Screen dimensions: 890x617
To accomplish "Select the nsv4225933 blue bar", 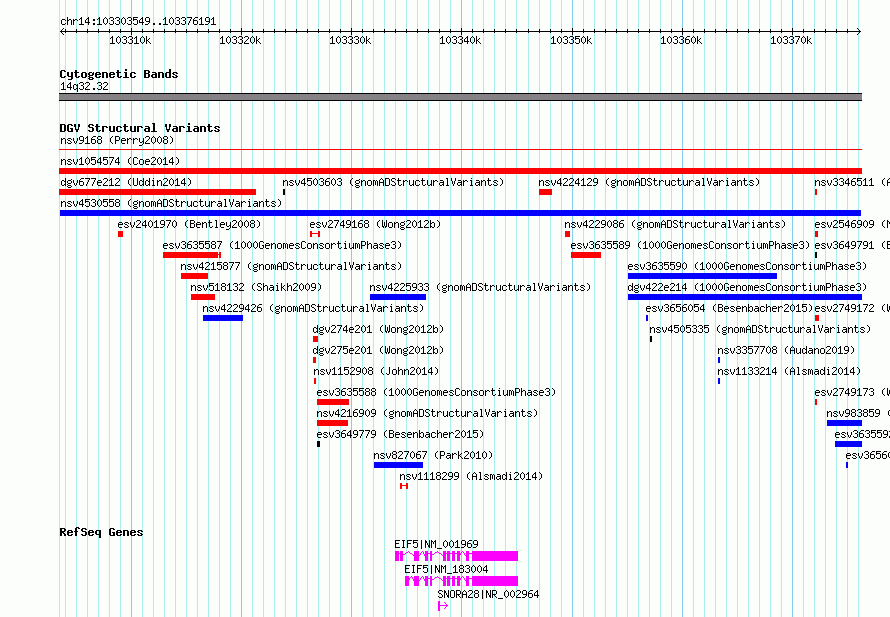I will coord(398,297).
